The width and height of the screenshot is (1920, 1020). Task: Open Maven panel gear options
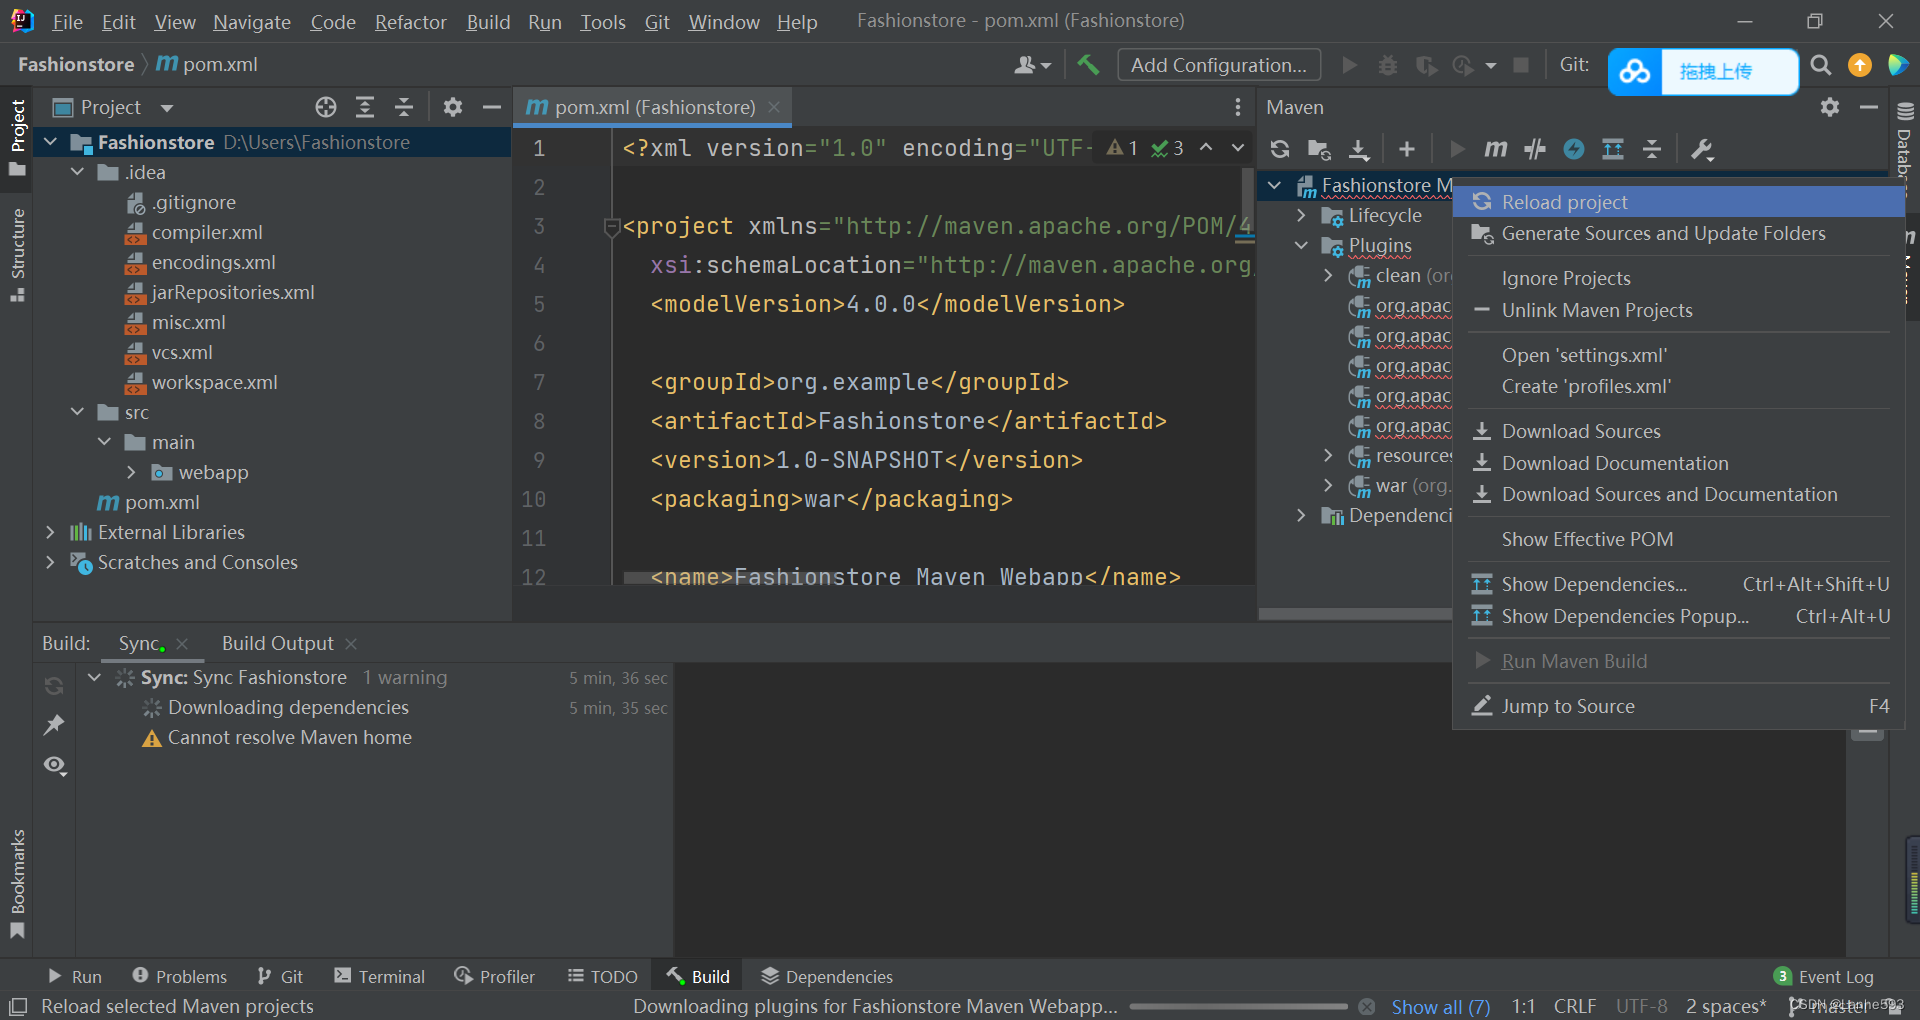click(1830, 107)
